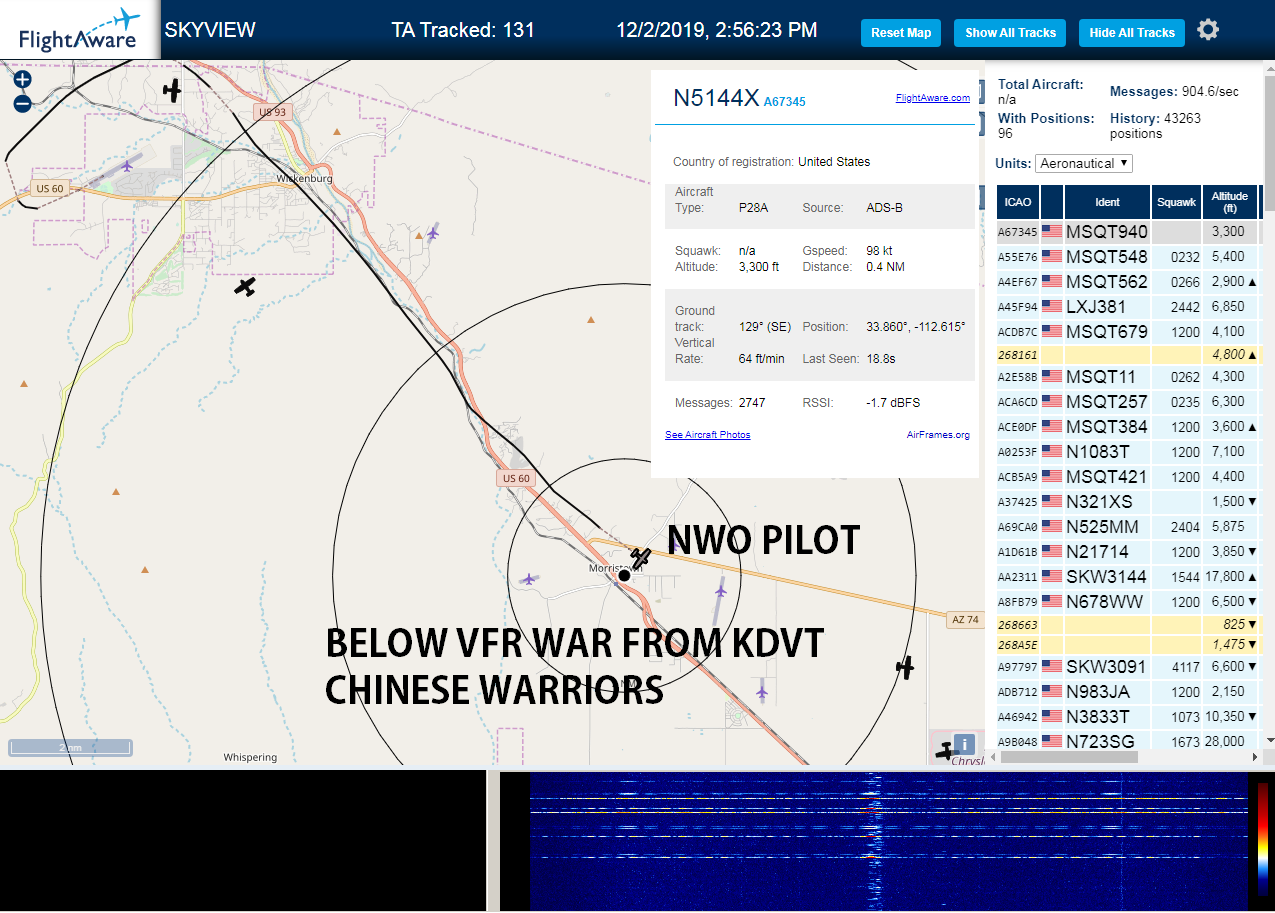Viewport: 1275px width, 913px height.
Task: Open the settings gear in header
Action: coord(1208,30)
